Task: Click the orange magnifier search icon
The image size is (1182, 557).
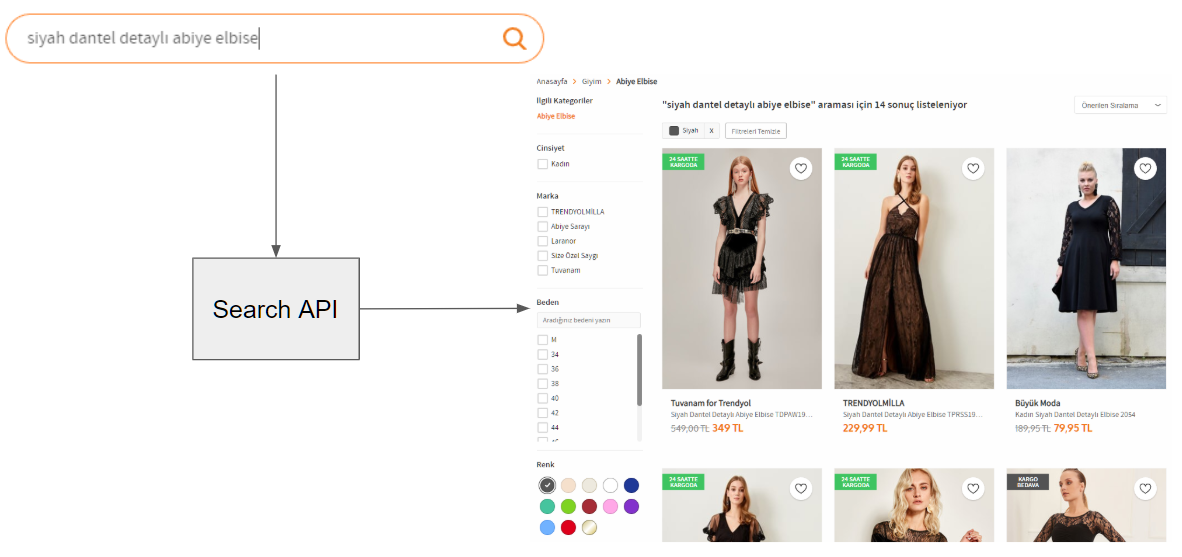Action: [514, 38]
